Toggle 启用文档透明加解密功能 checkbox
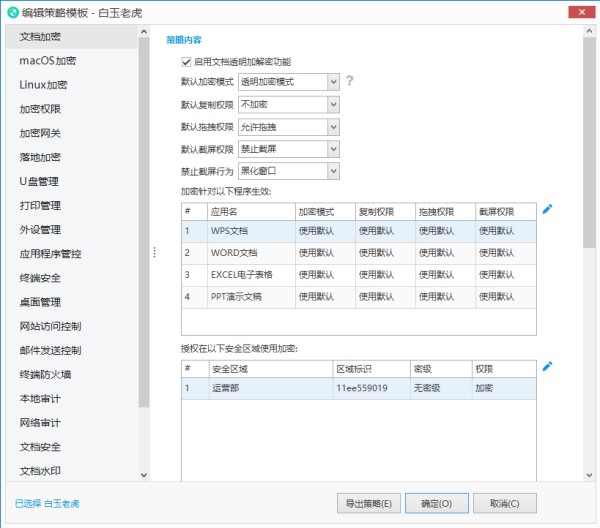The image size is (600, 528). [x=186, y=62]
